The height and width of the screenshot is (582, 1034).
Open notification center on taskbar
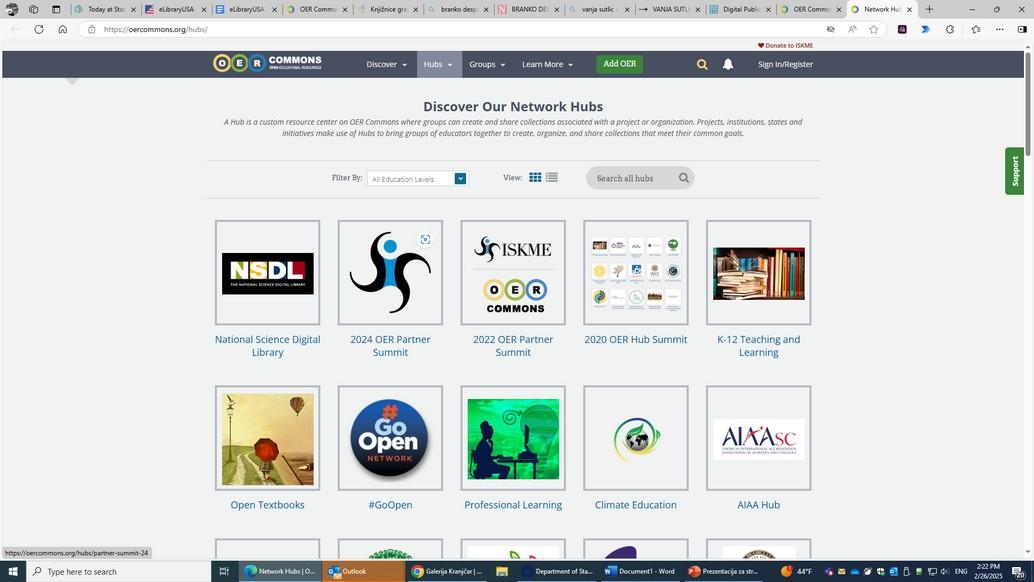[1019, 571]
